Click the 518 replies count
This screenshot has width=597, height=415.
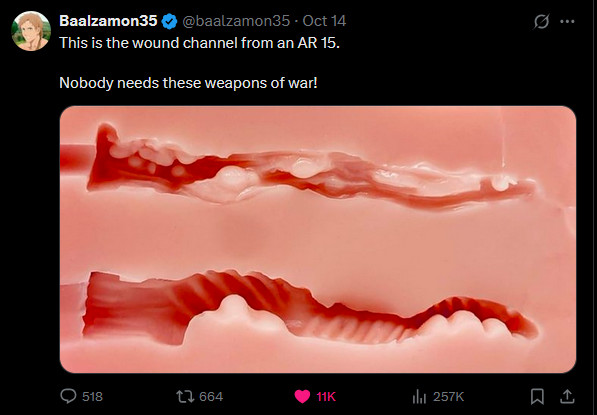pyautogui.click(x=93, y=397)
